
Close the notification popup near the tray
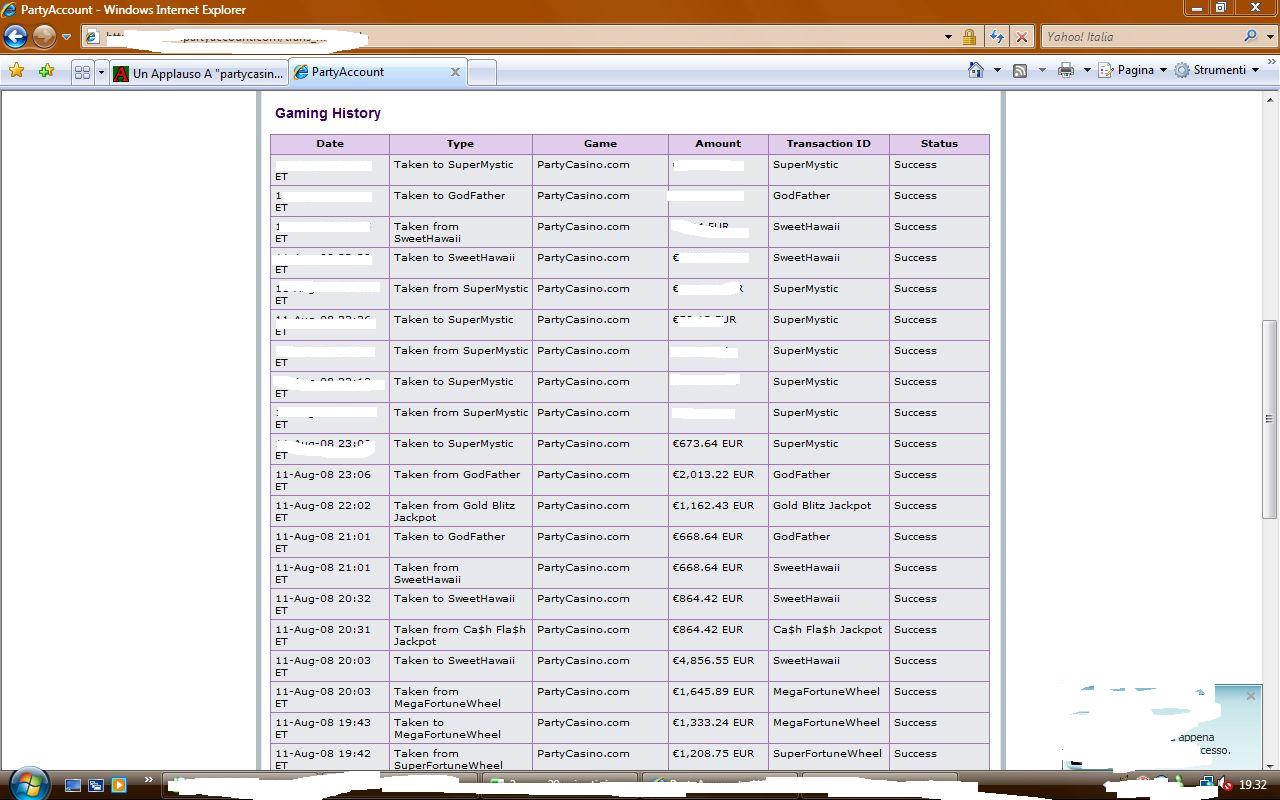click(x=1250, y=696)
